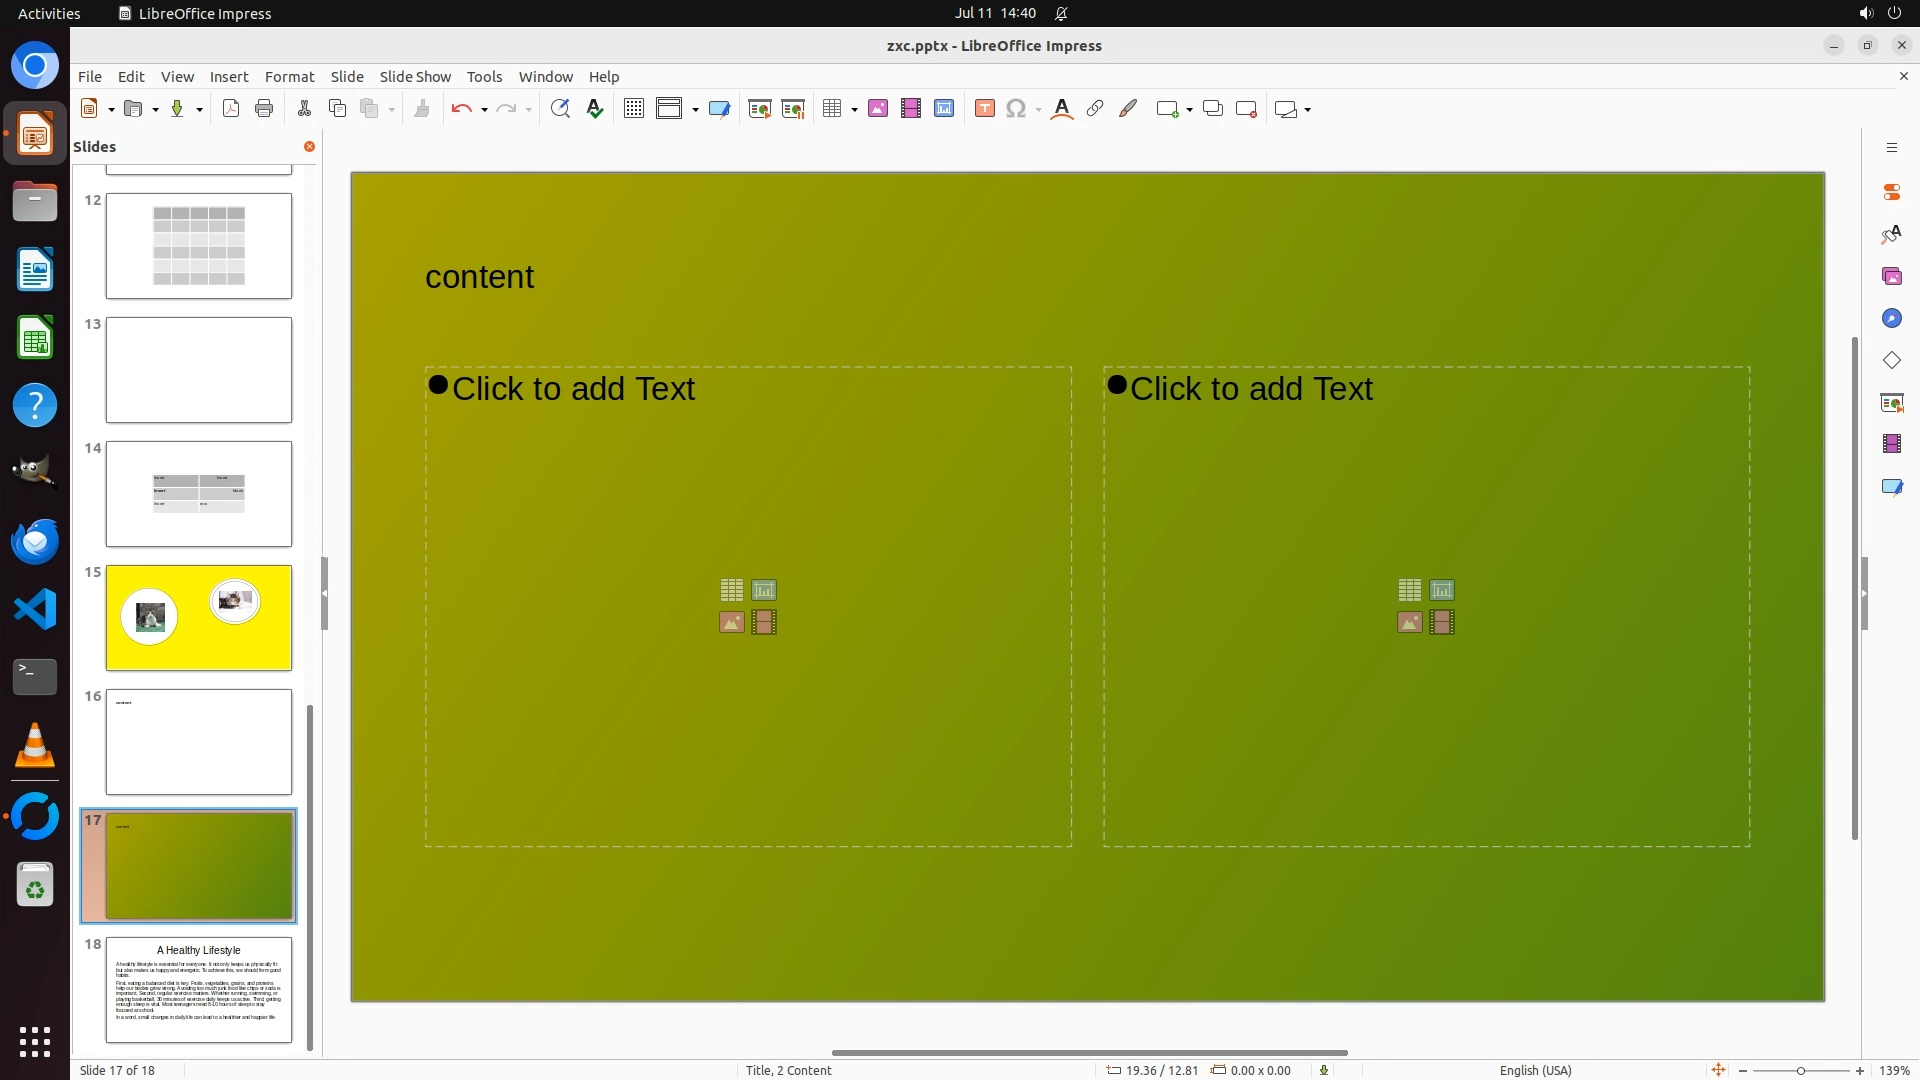This screenshot has height=1080, width=1920.
Task: Open the Format menu
Action: [x=289, y=77]
